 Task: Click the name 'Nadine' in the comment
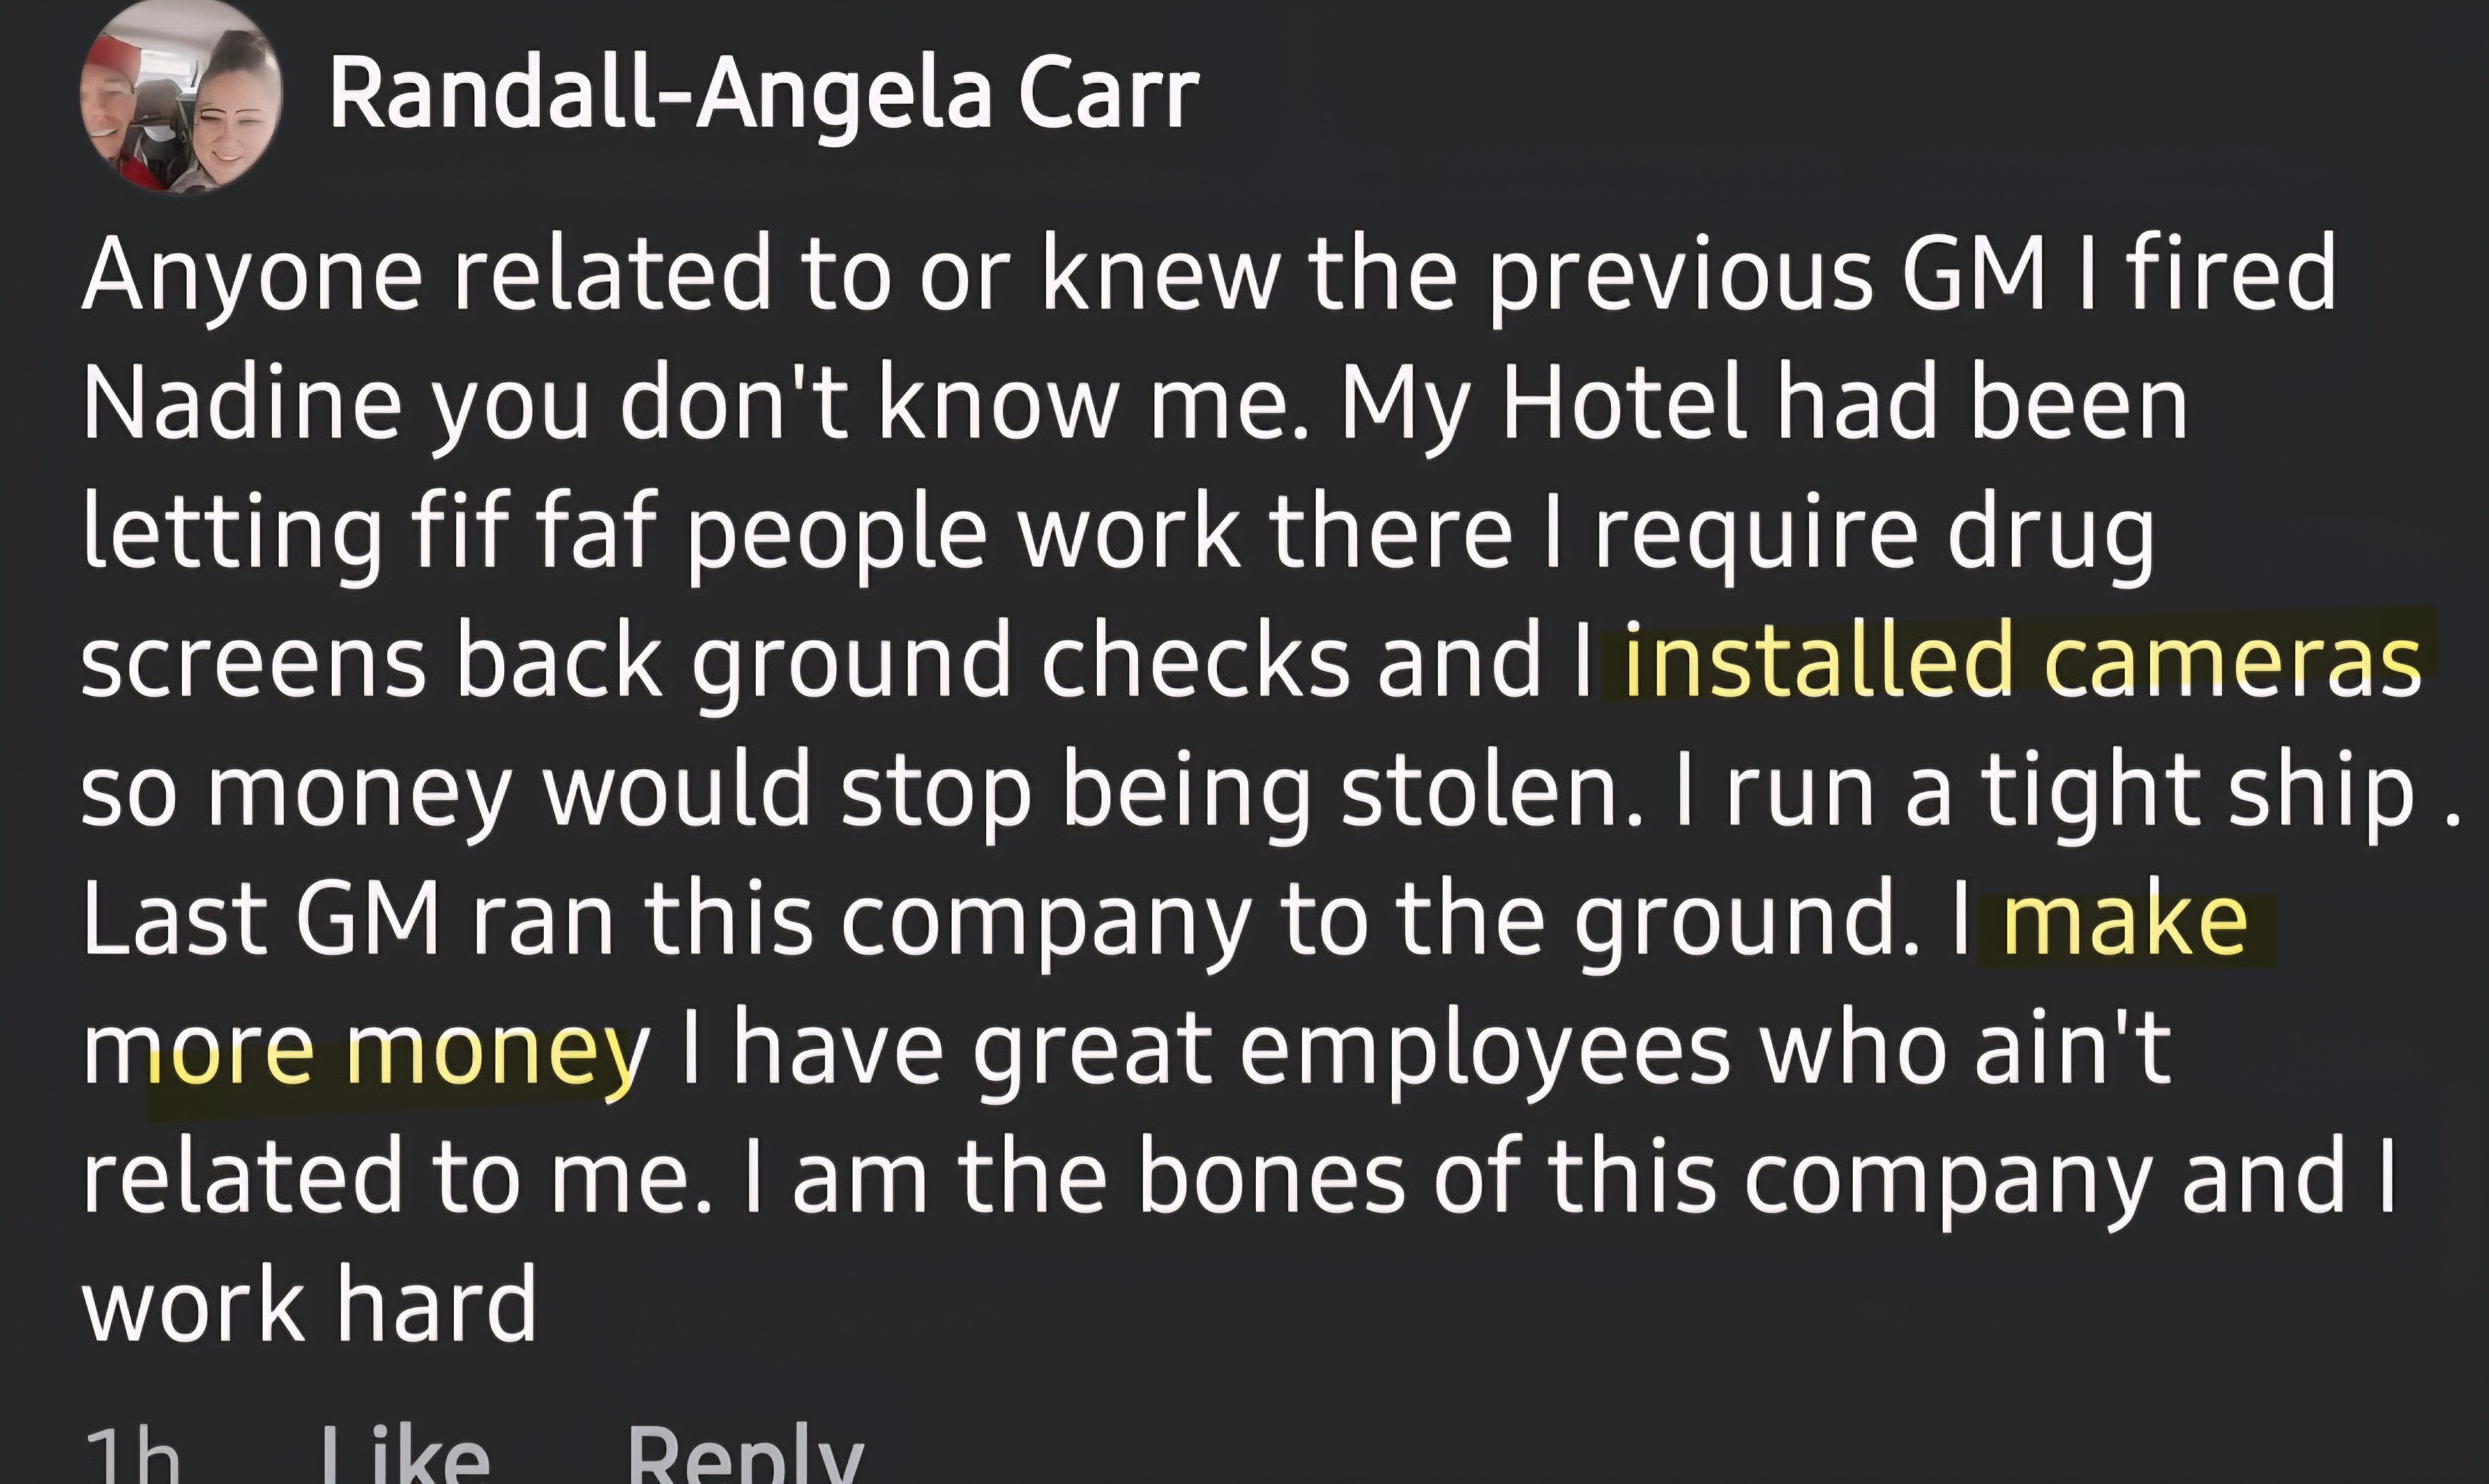[242, 403]
